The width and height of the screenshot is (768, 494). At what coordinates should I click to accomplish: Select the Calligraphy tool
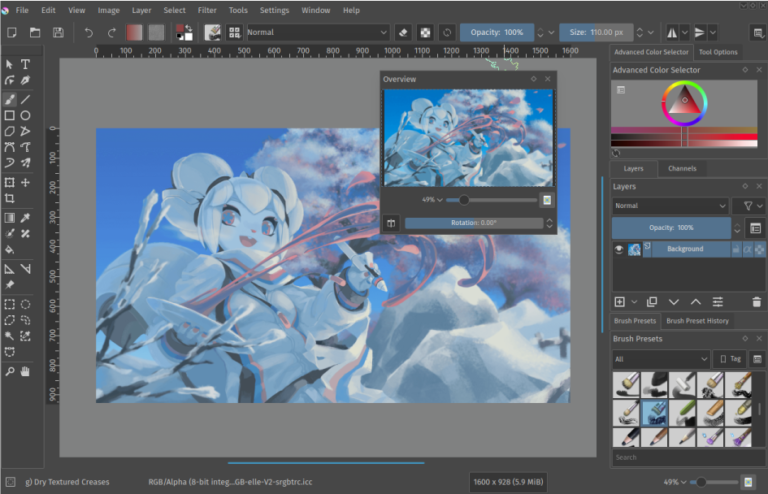25,80
